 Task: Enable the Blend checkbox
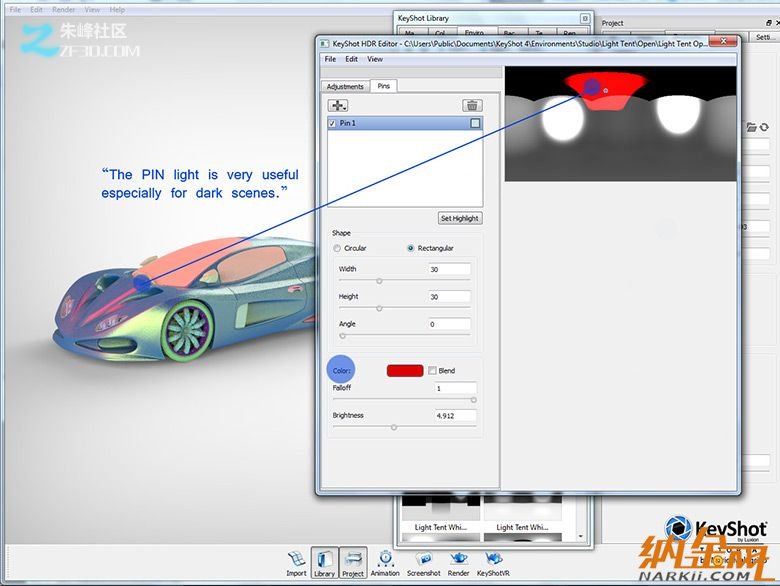[432, 371]
